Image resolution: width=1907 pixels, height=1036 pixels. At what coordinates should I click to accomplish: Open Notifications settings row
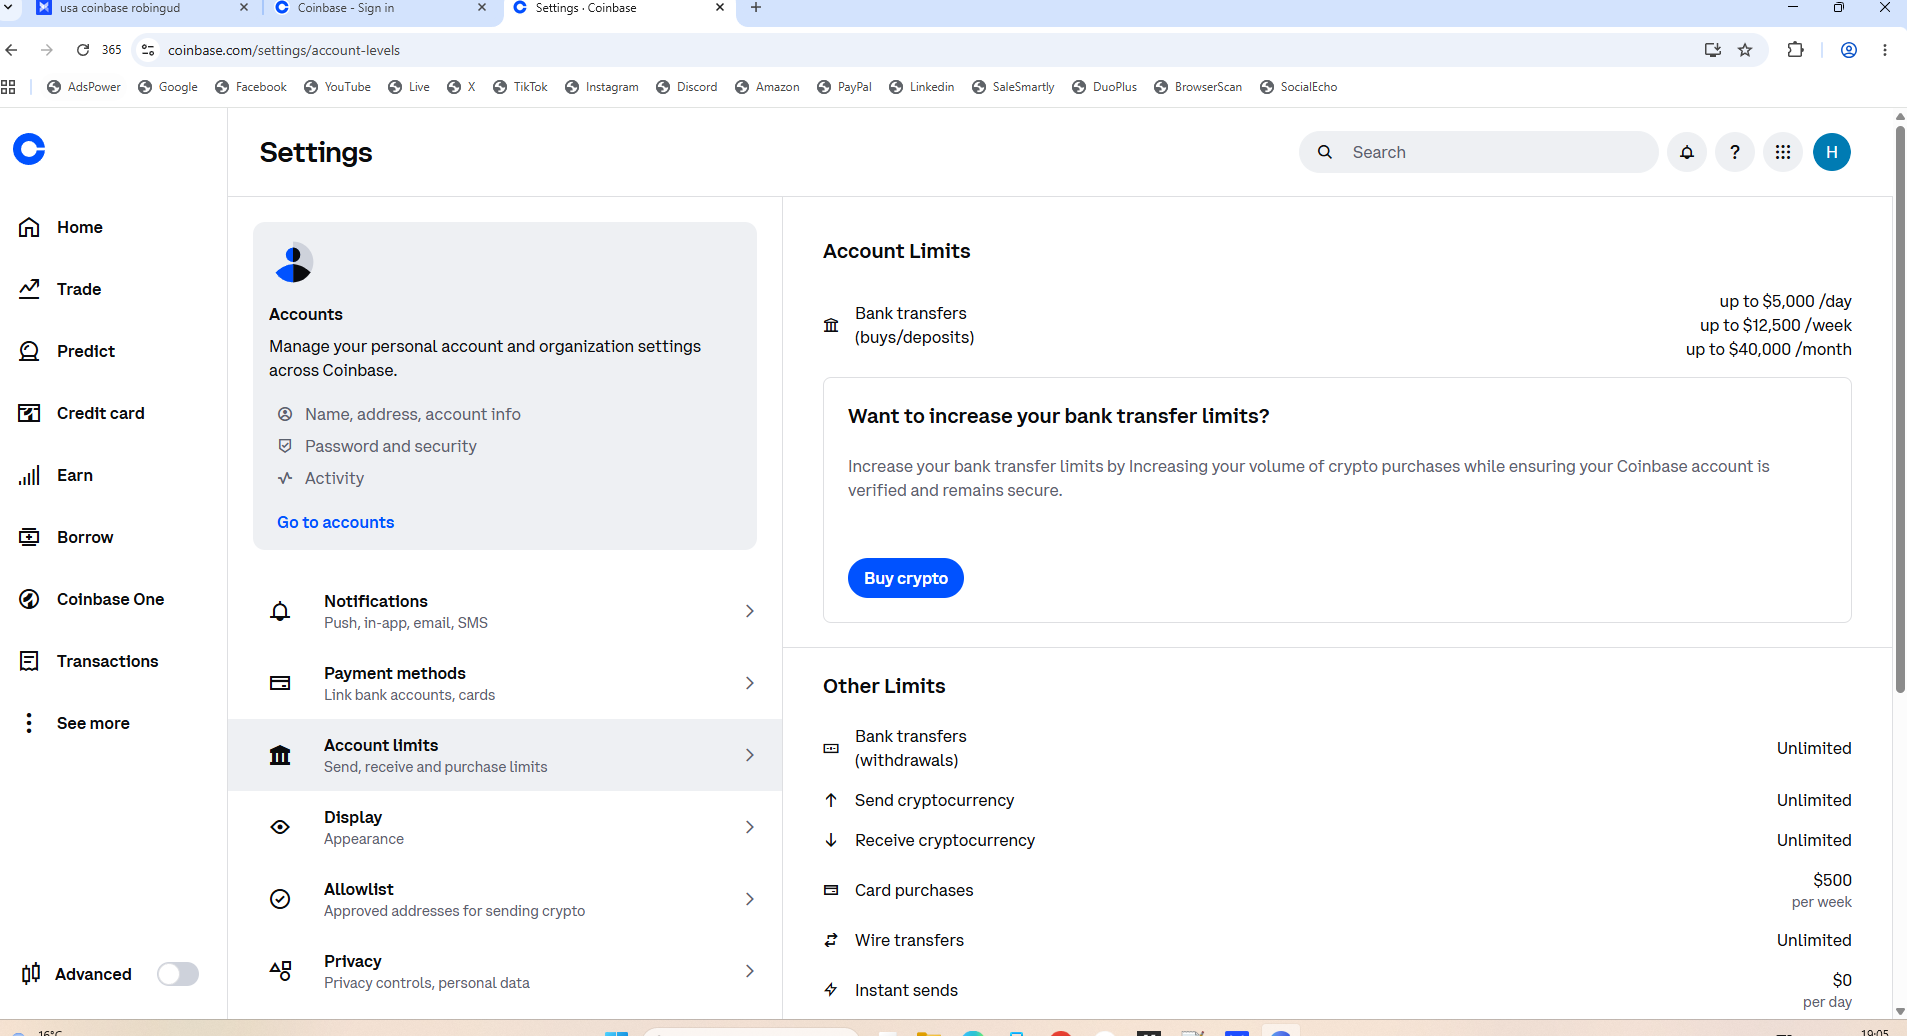[505, 611]
